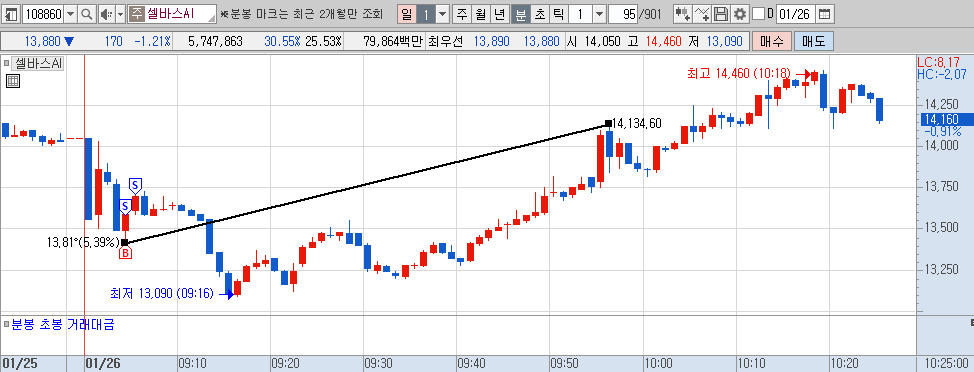The image size is (974, 372).
Task: Click the best ask price 13,890
Action: (491, 42)
